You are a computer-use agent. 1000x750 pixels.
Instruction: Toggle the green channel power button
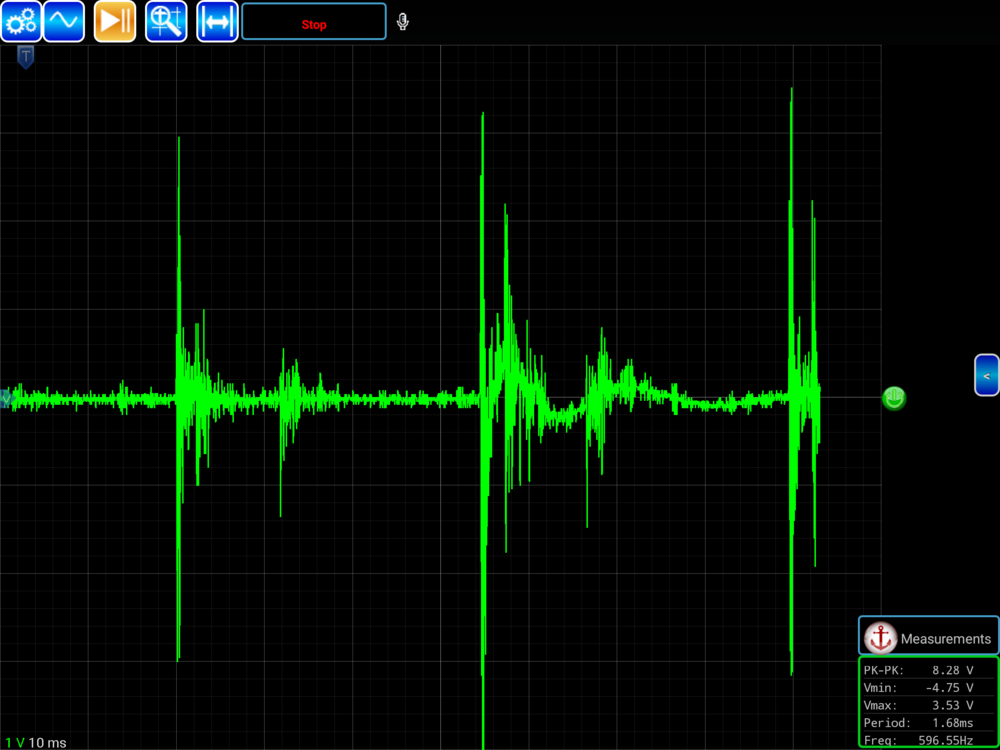[894, 398]
